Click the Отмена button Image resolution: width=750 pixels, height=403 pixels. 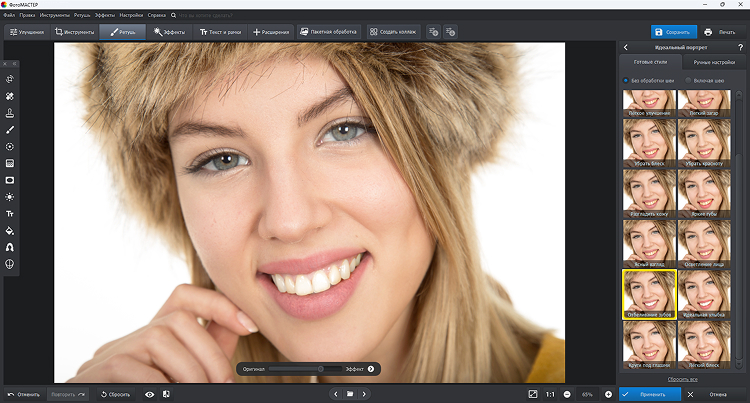[x=713, y=394]
